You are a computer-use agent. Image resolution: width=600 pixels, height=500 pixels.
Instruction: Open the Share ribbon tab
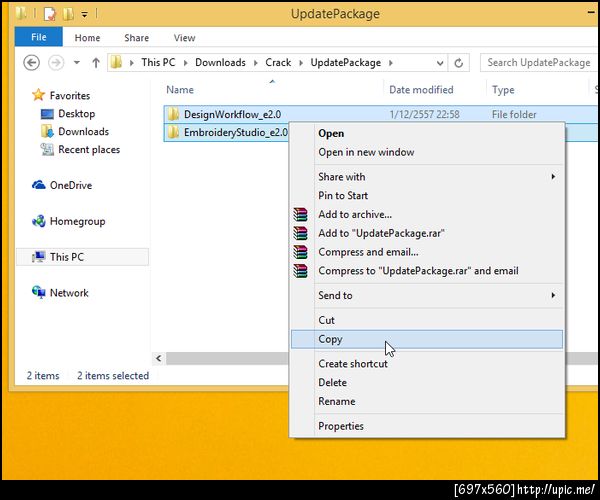(x=136, y=37)
